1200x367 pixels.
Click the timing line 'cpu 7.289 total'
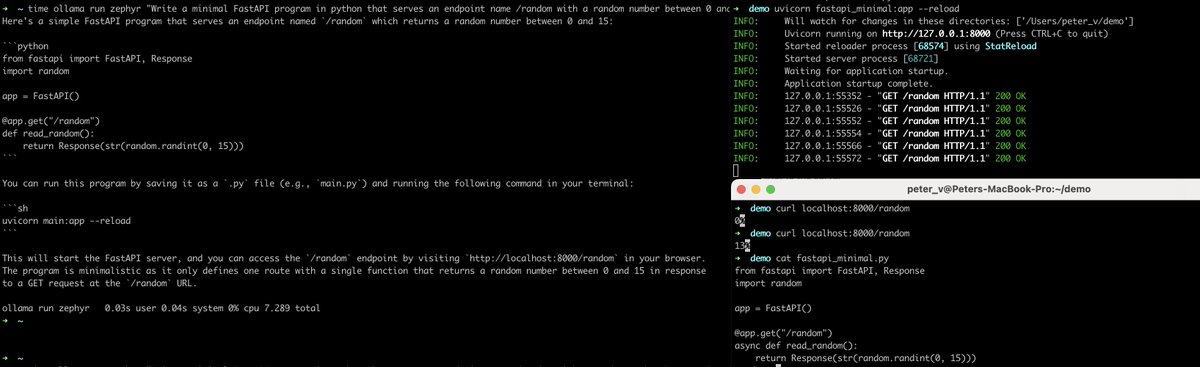[162, 308]
